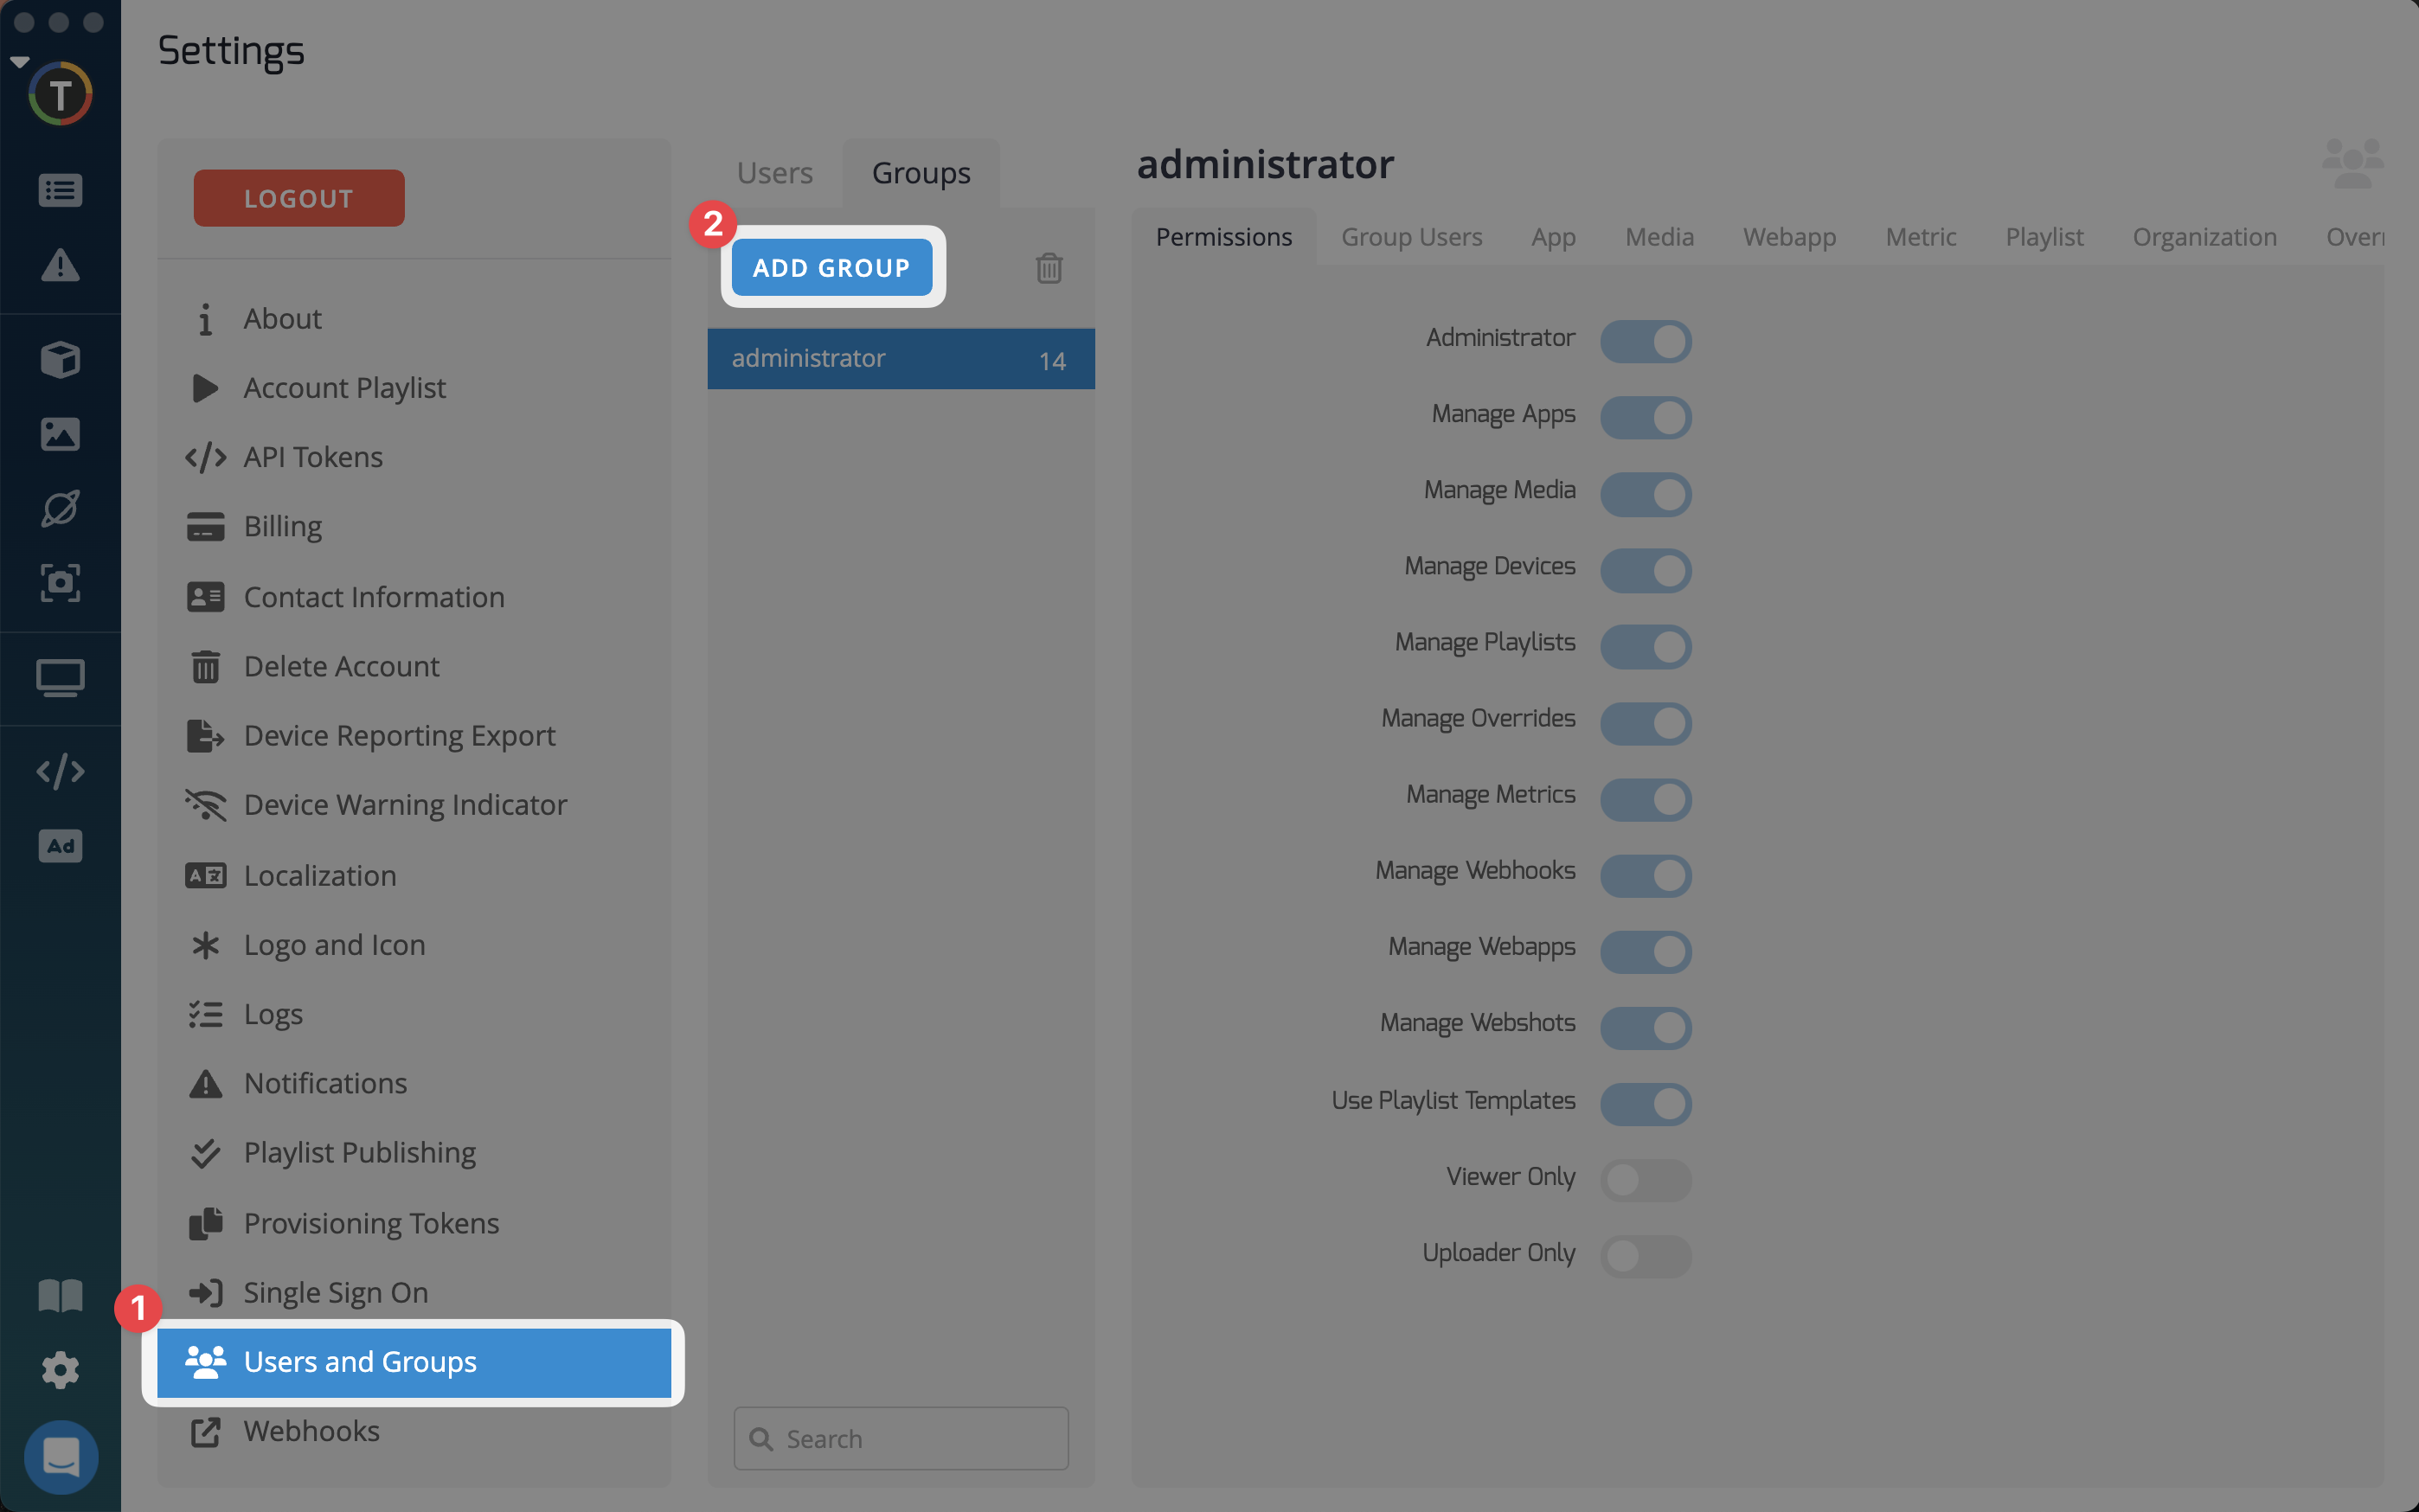This screenshot has width=2419, height=1512.
Task: Open the Group Users tab
Action: point(1411,237)
